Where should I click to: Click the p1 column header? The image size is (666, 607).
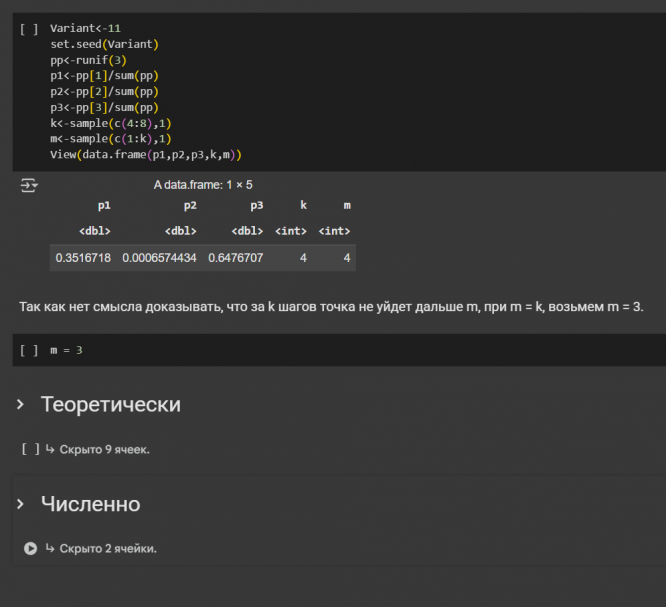[x=104, y=205]
